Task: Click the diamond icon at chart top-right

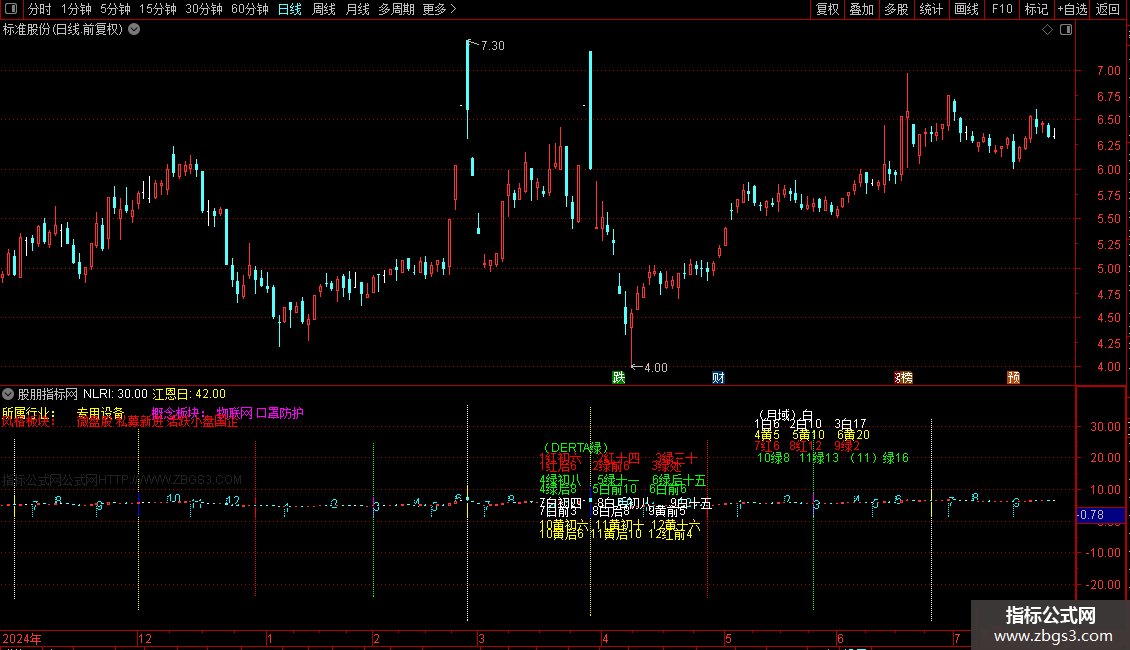Action: 1047,30
